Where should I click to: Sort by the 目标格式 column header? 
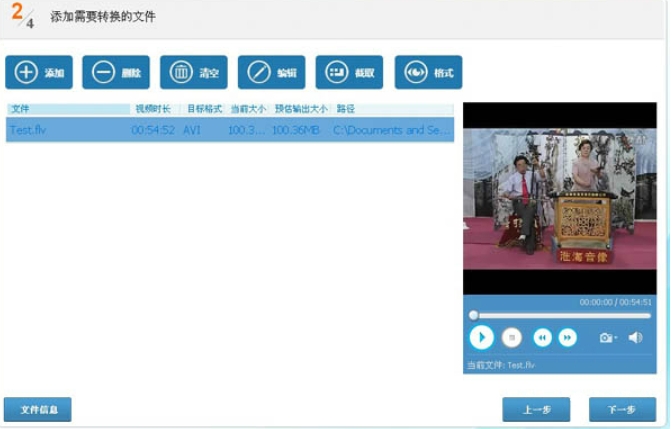(x=204, y=109)
